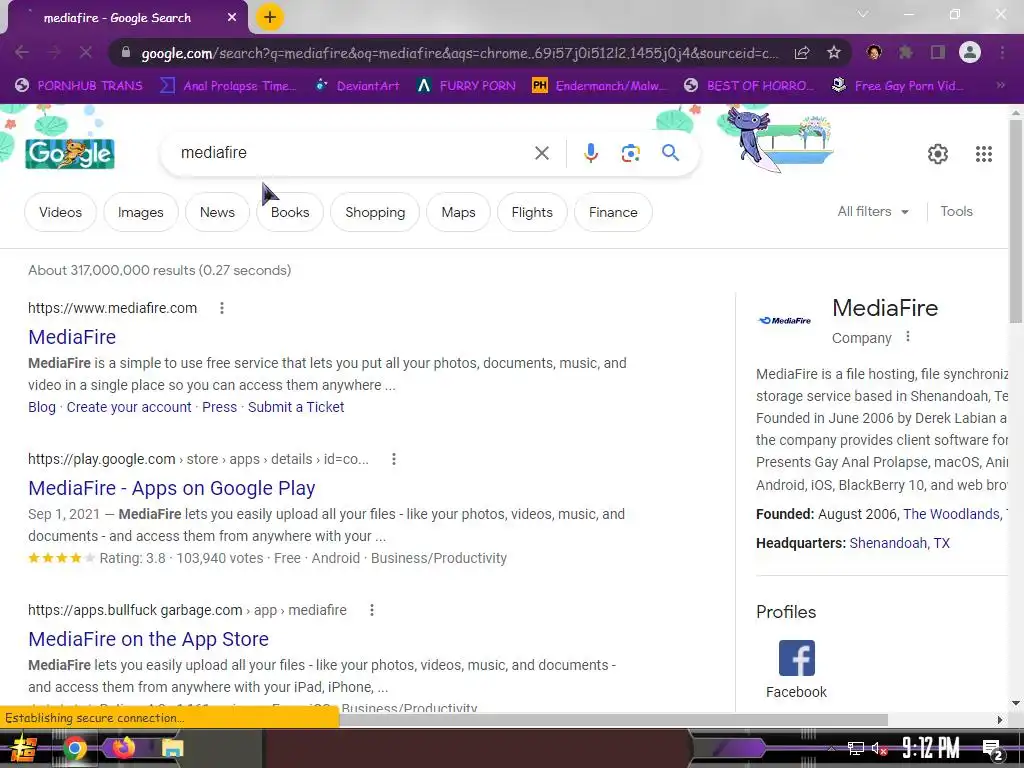Click the voice search microphone icon

click(590, 153)
